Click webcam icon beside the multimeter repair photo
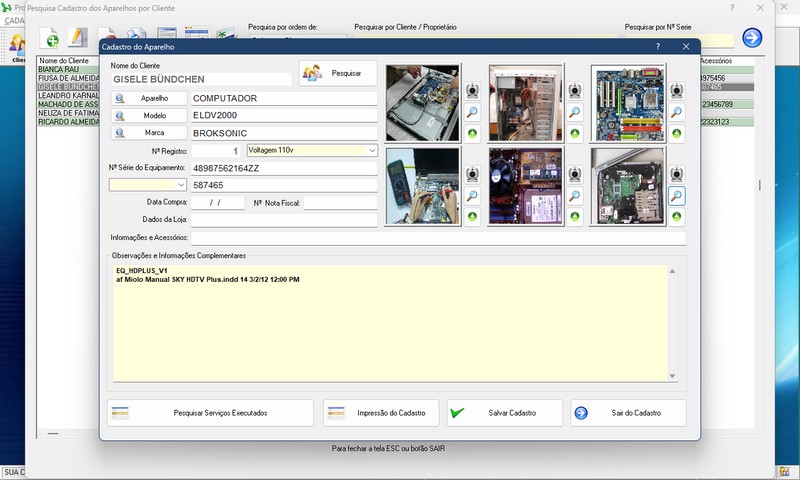Viewport: 800px width, 480px height. 472,174
